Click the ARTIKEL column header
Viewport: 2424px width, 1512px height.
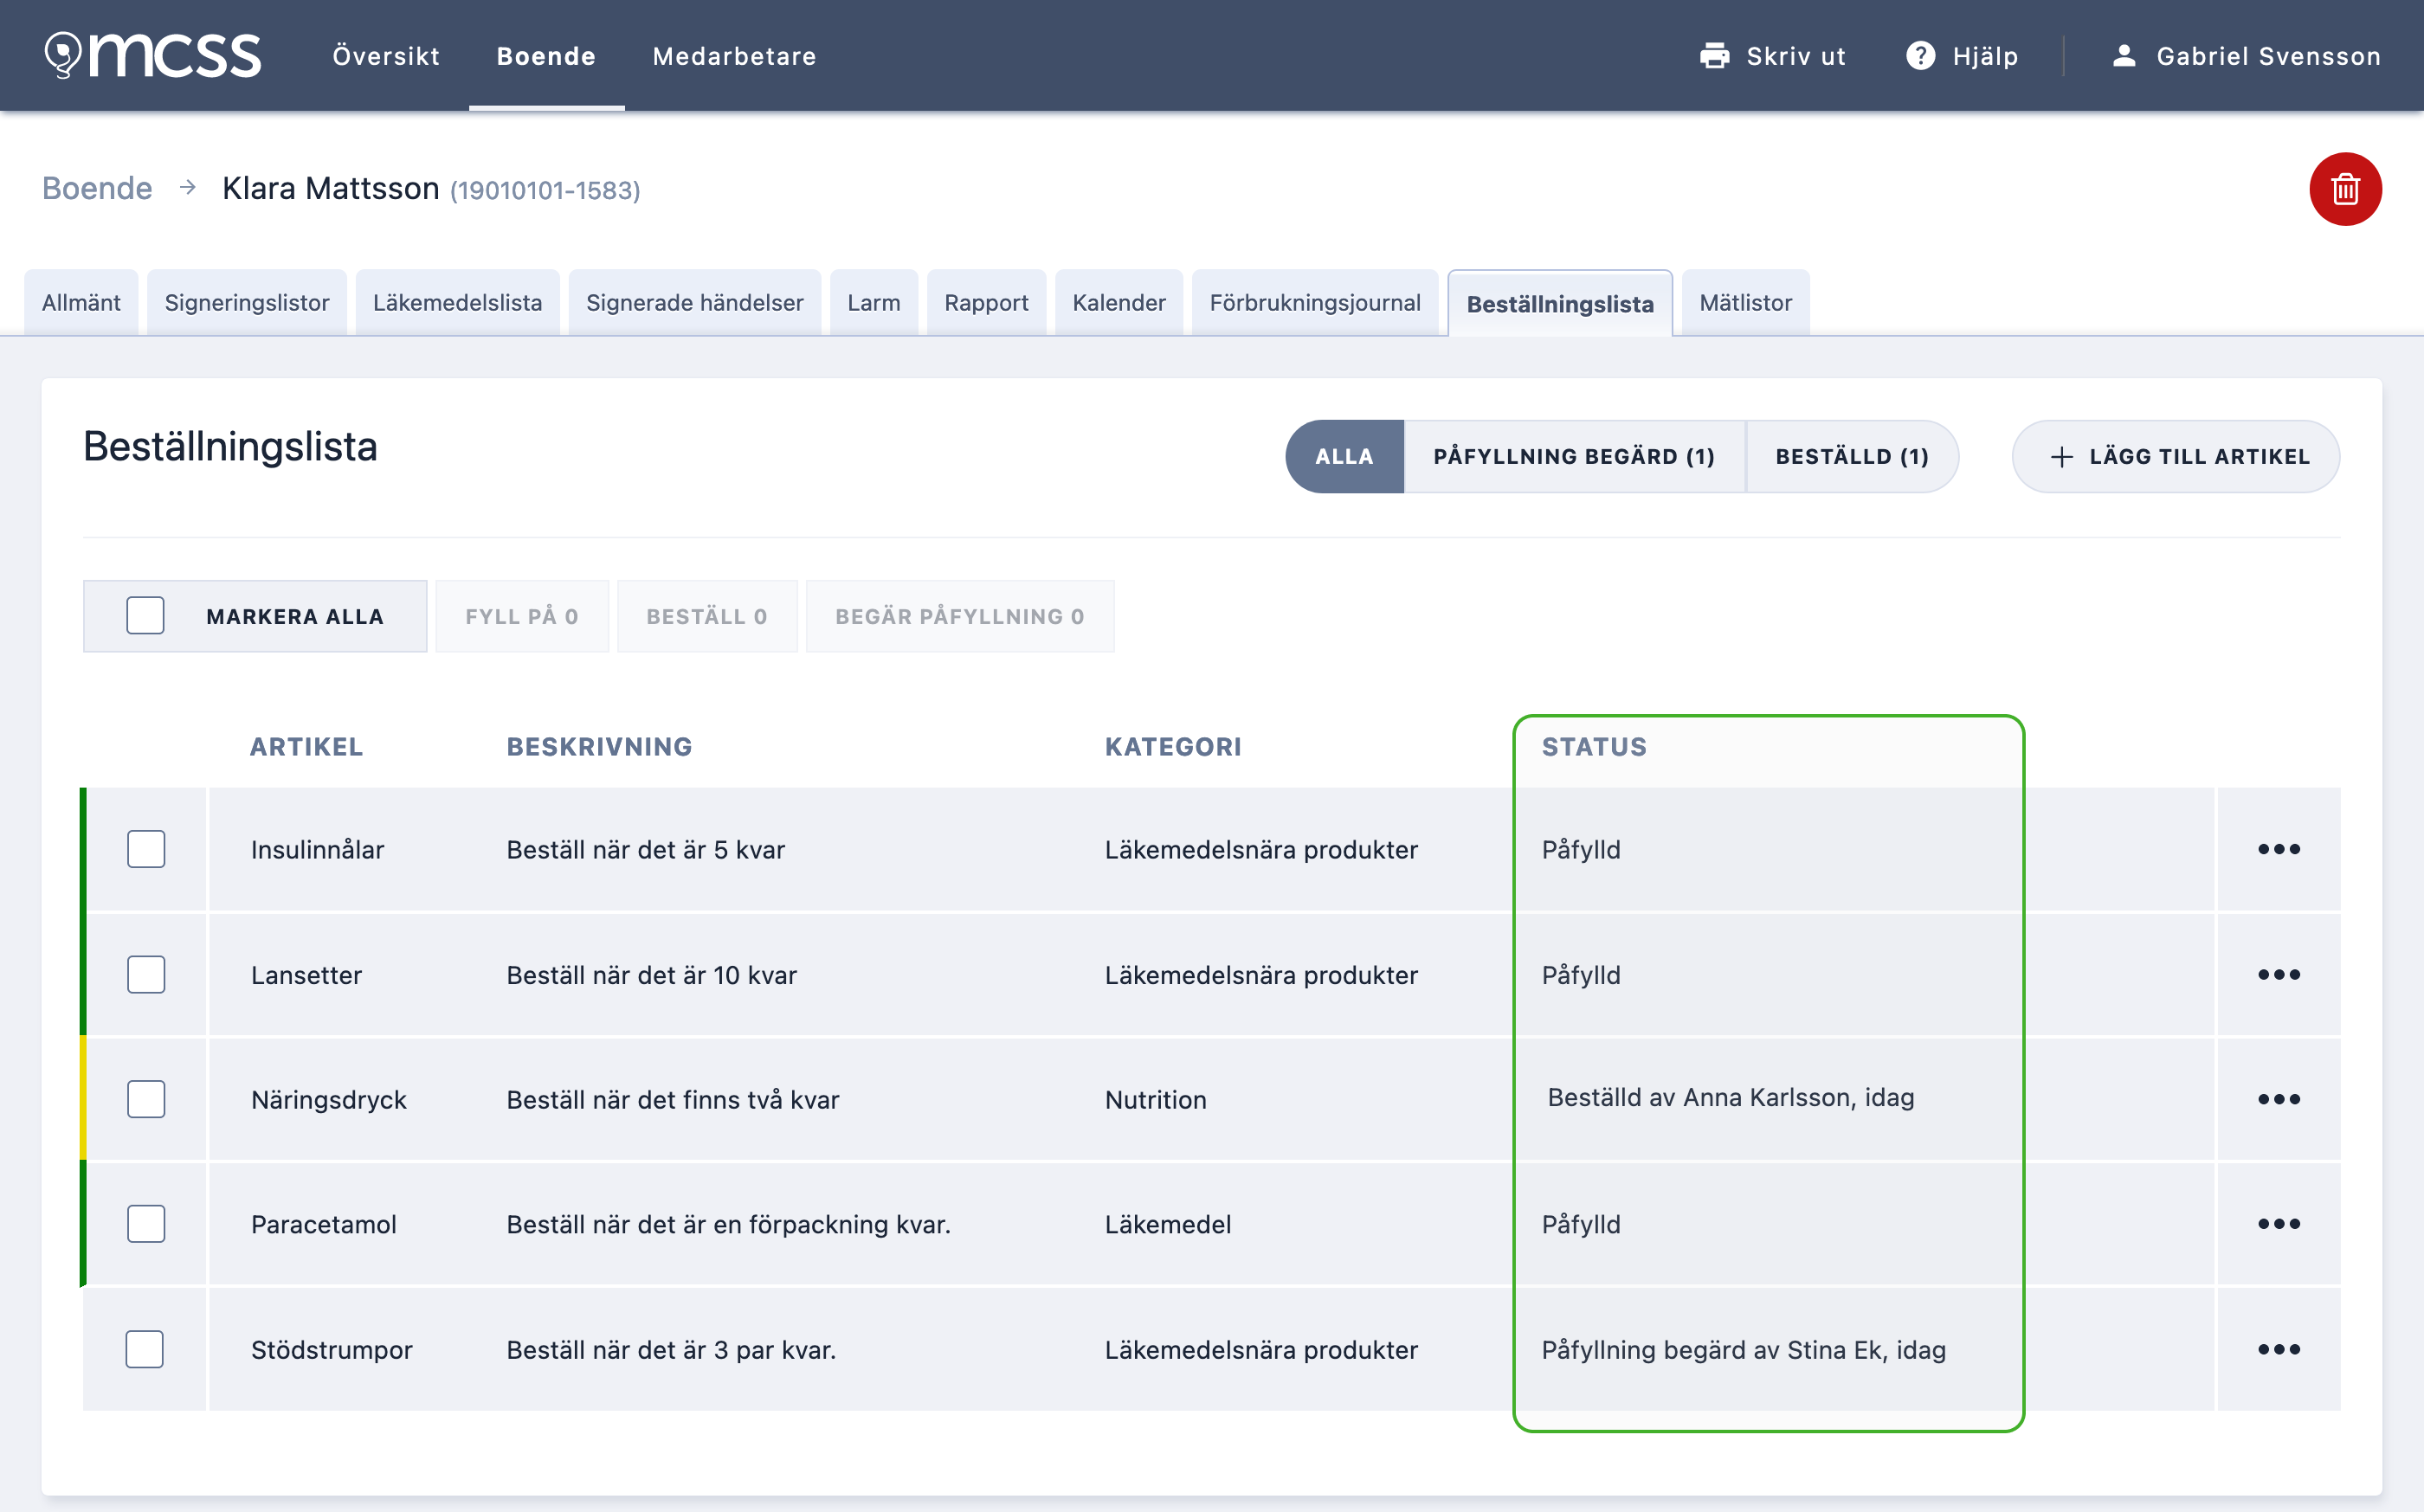click(306, 747)
